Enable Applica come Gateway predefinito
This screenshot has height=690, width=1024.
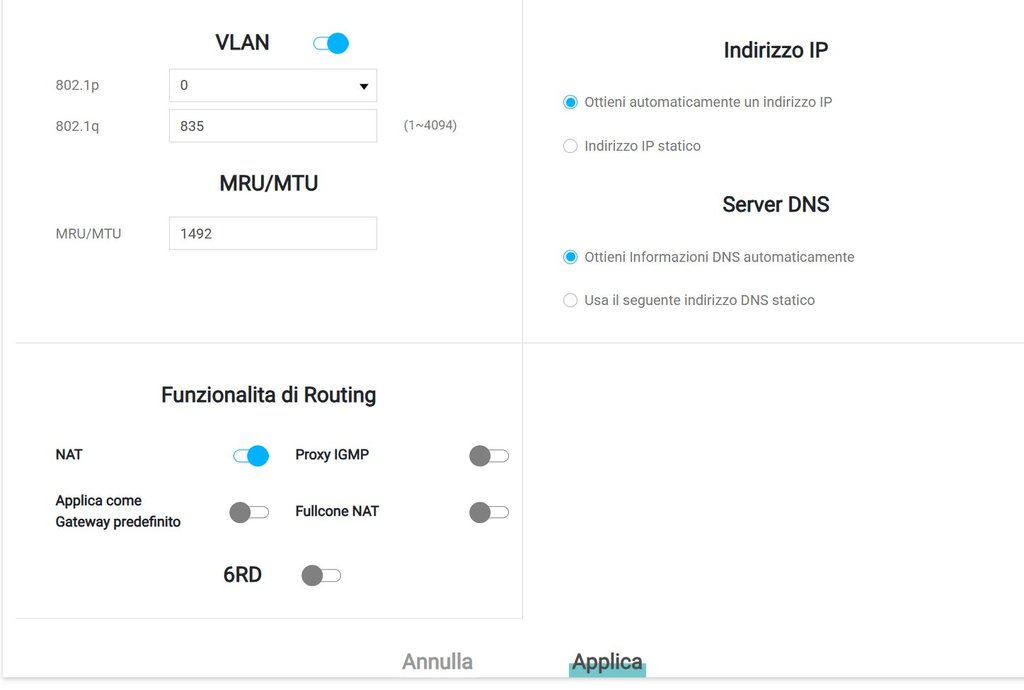(249, 513)
